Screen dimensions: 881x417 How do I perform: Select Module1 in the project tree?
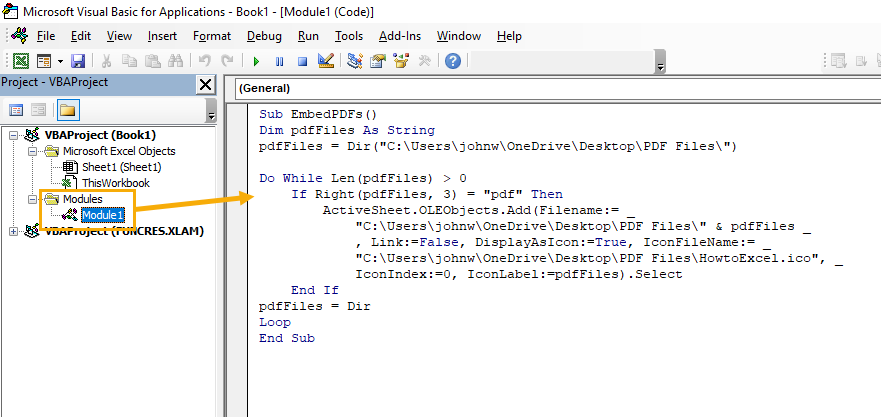(102, 215)
